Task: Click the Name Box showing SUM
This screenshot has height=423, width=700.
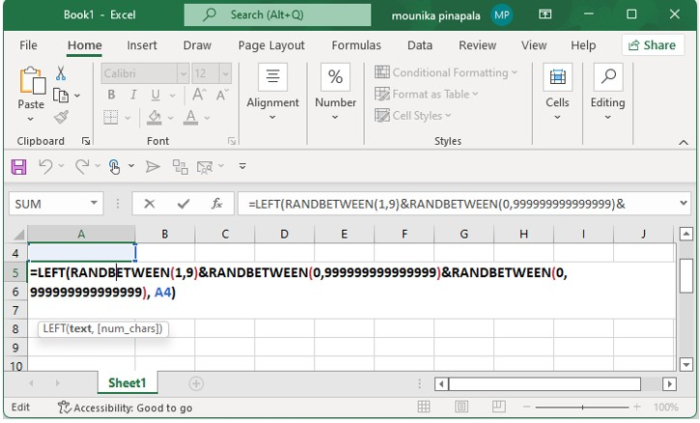Action: coord(49,204)
